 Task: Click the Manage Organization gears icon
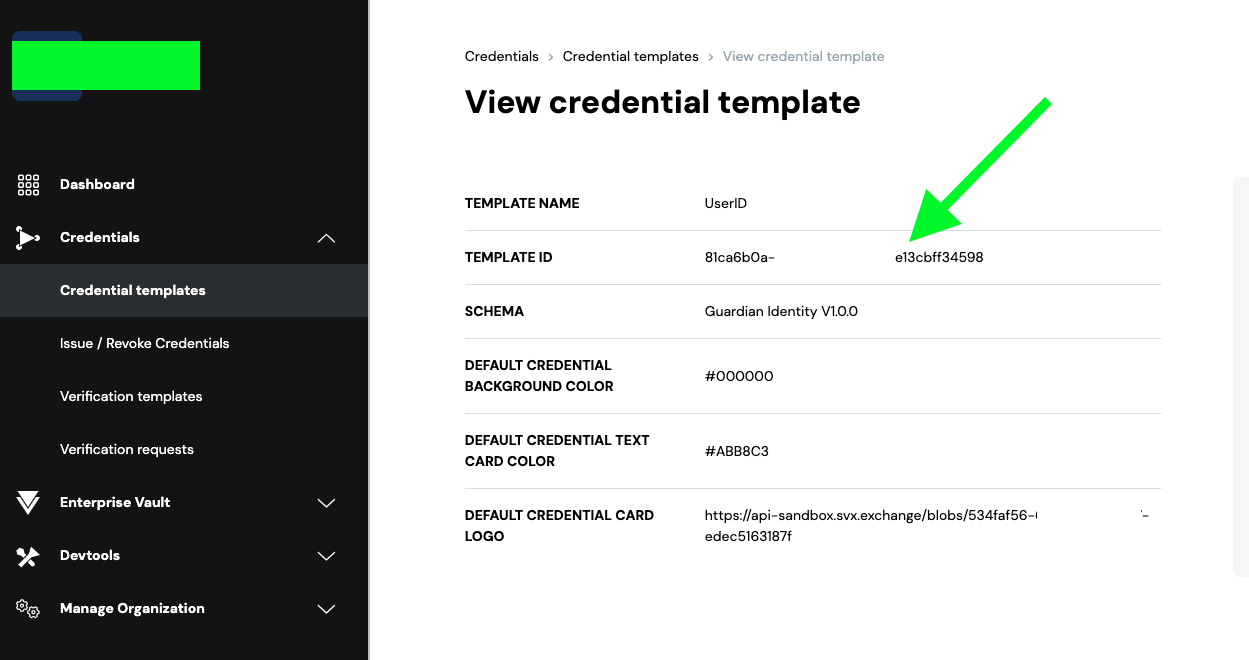pos(28,609)
